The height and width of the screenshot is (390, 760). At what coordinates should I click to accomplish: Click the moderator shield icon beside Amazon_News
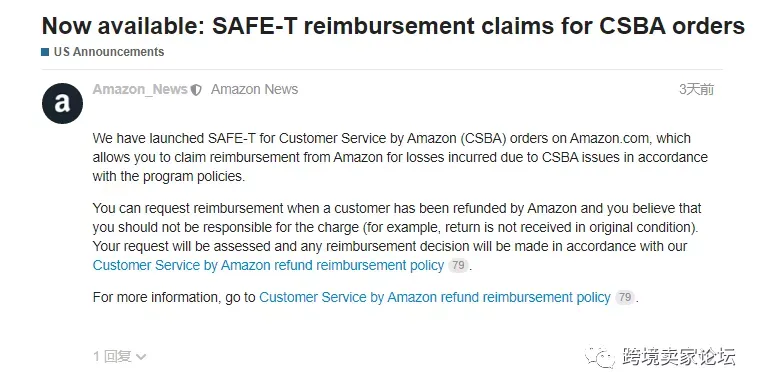point(196,90)
